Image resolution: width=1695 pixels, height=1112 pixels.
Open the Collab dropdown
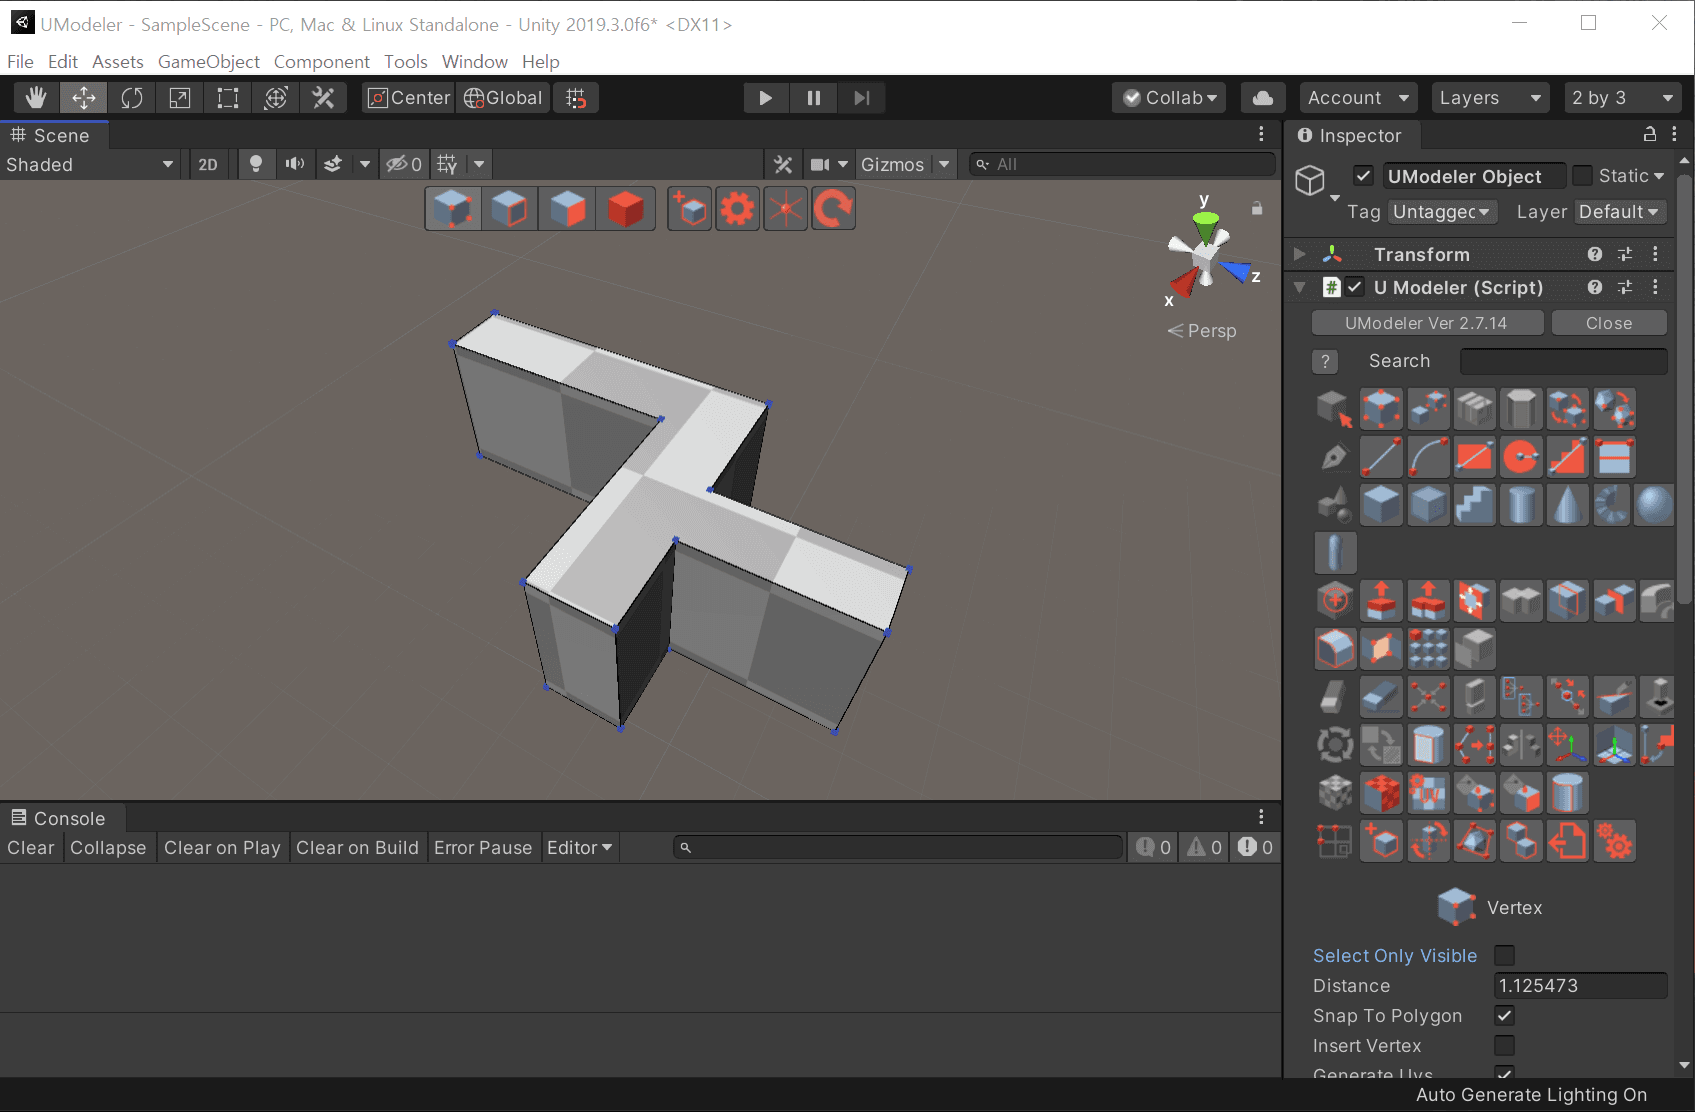tap(1169, 98)
